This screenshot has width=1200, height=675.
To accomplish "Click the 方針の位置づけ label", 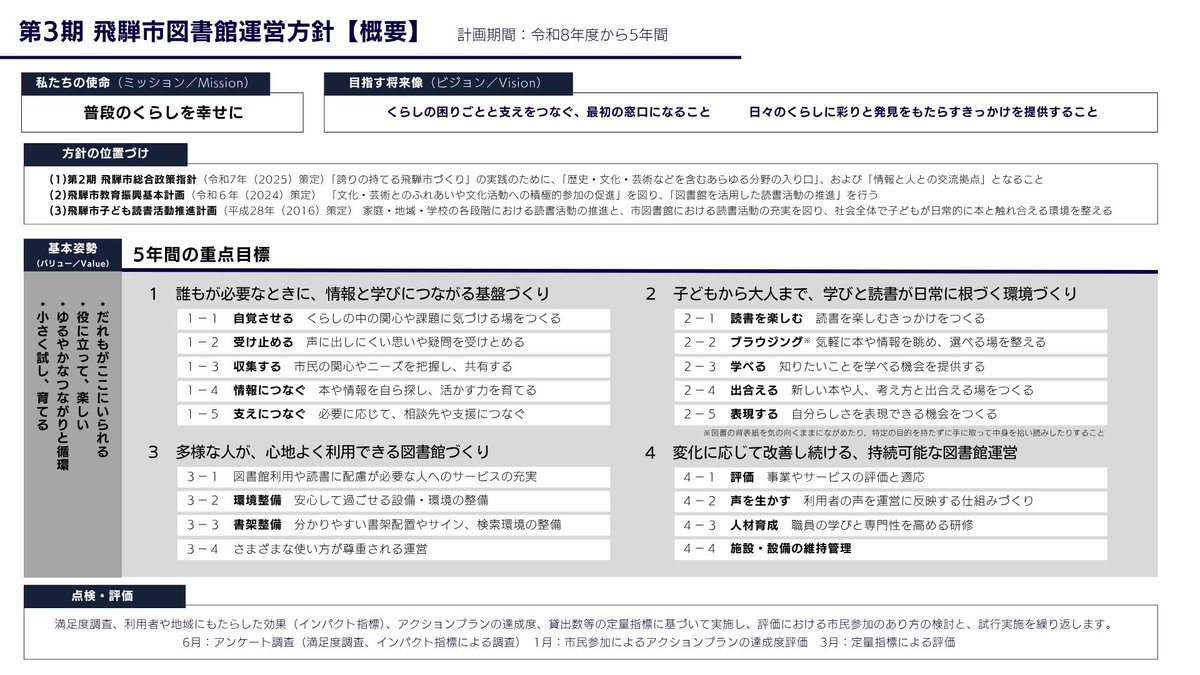I will tap(104, 154).
